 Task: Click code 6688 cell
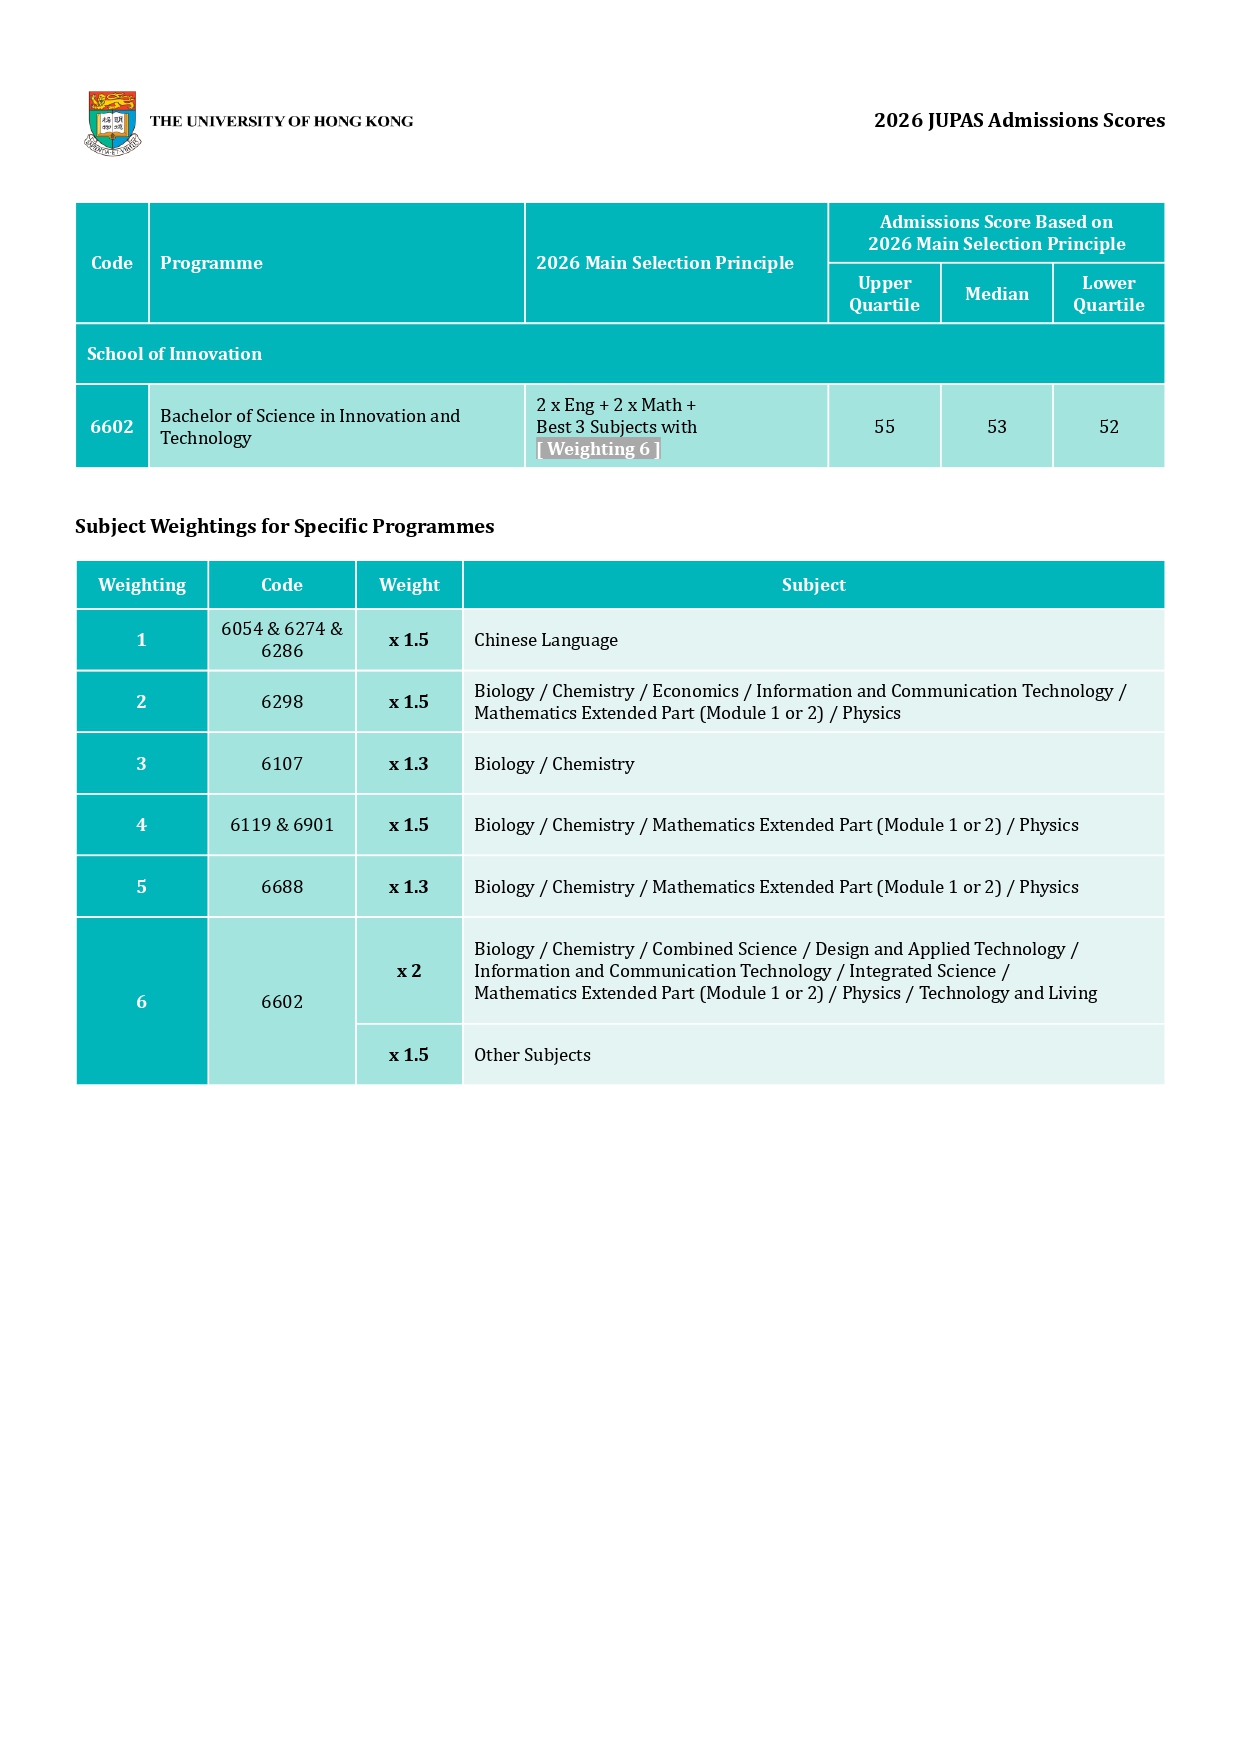tap(282, 887)
